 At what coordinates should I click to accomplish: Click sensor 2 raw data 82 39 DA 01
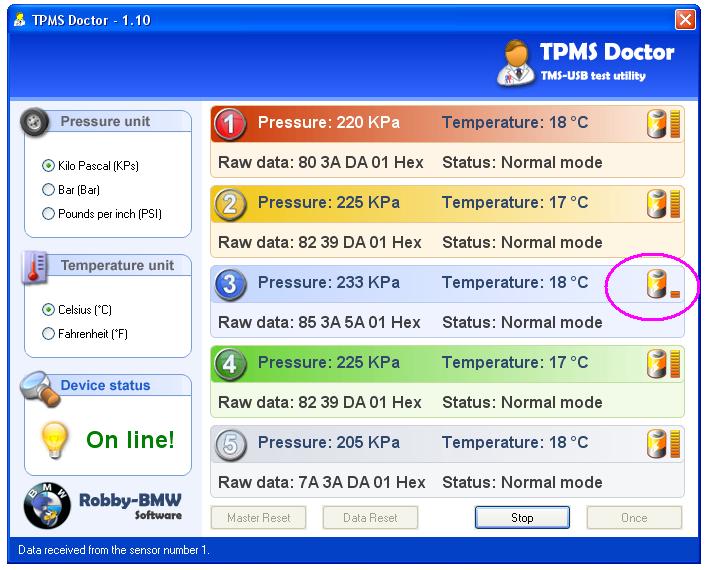[320, 242]
